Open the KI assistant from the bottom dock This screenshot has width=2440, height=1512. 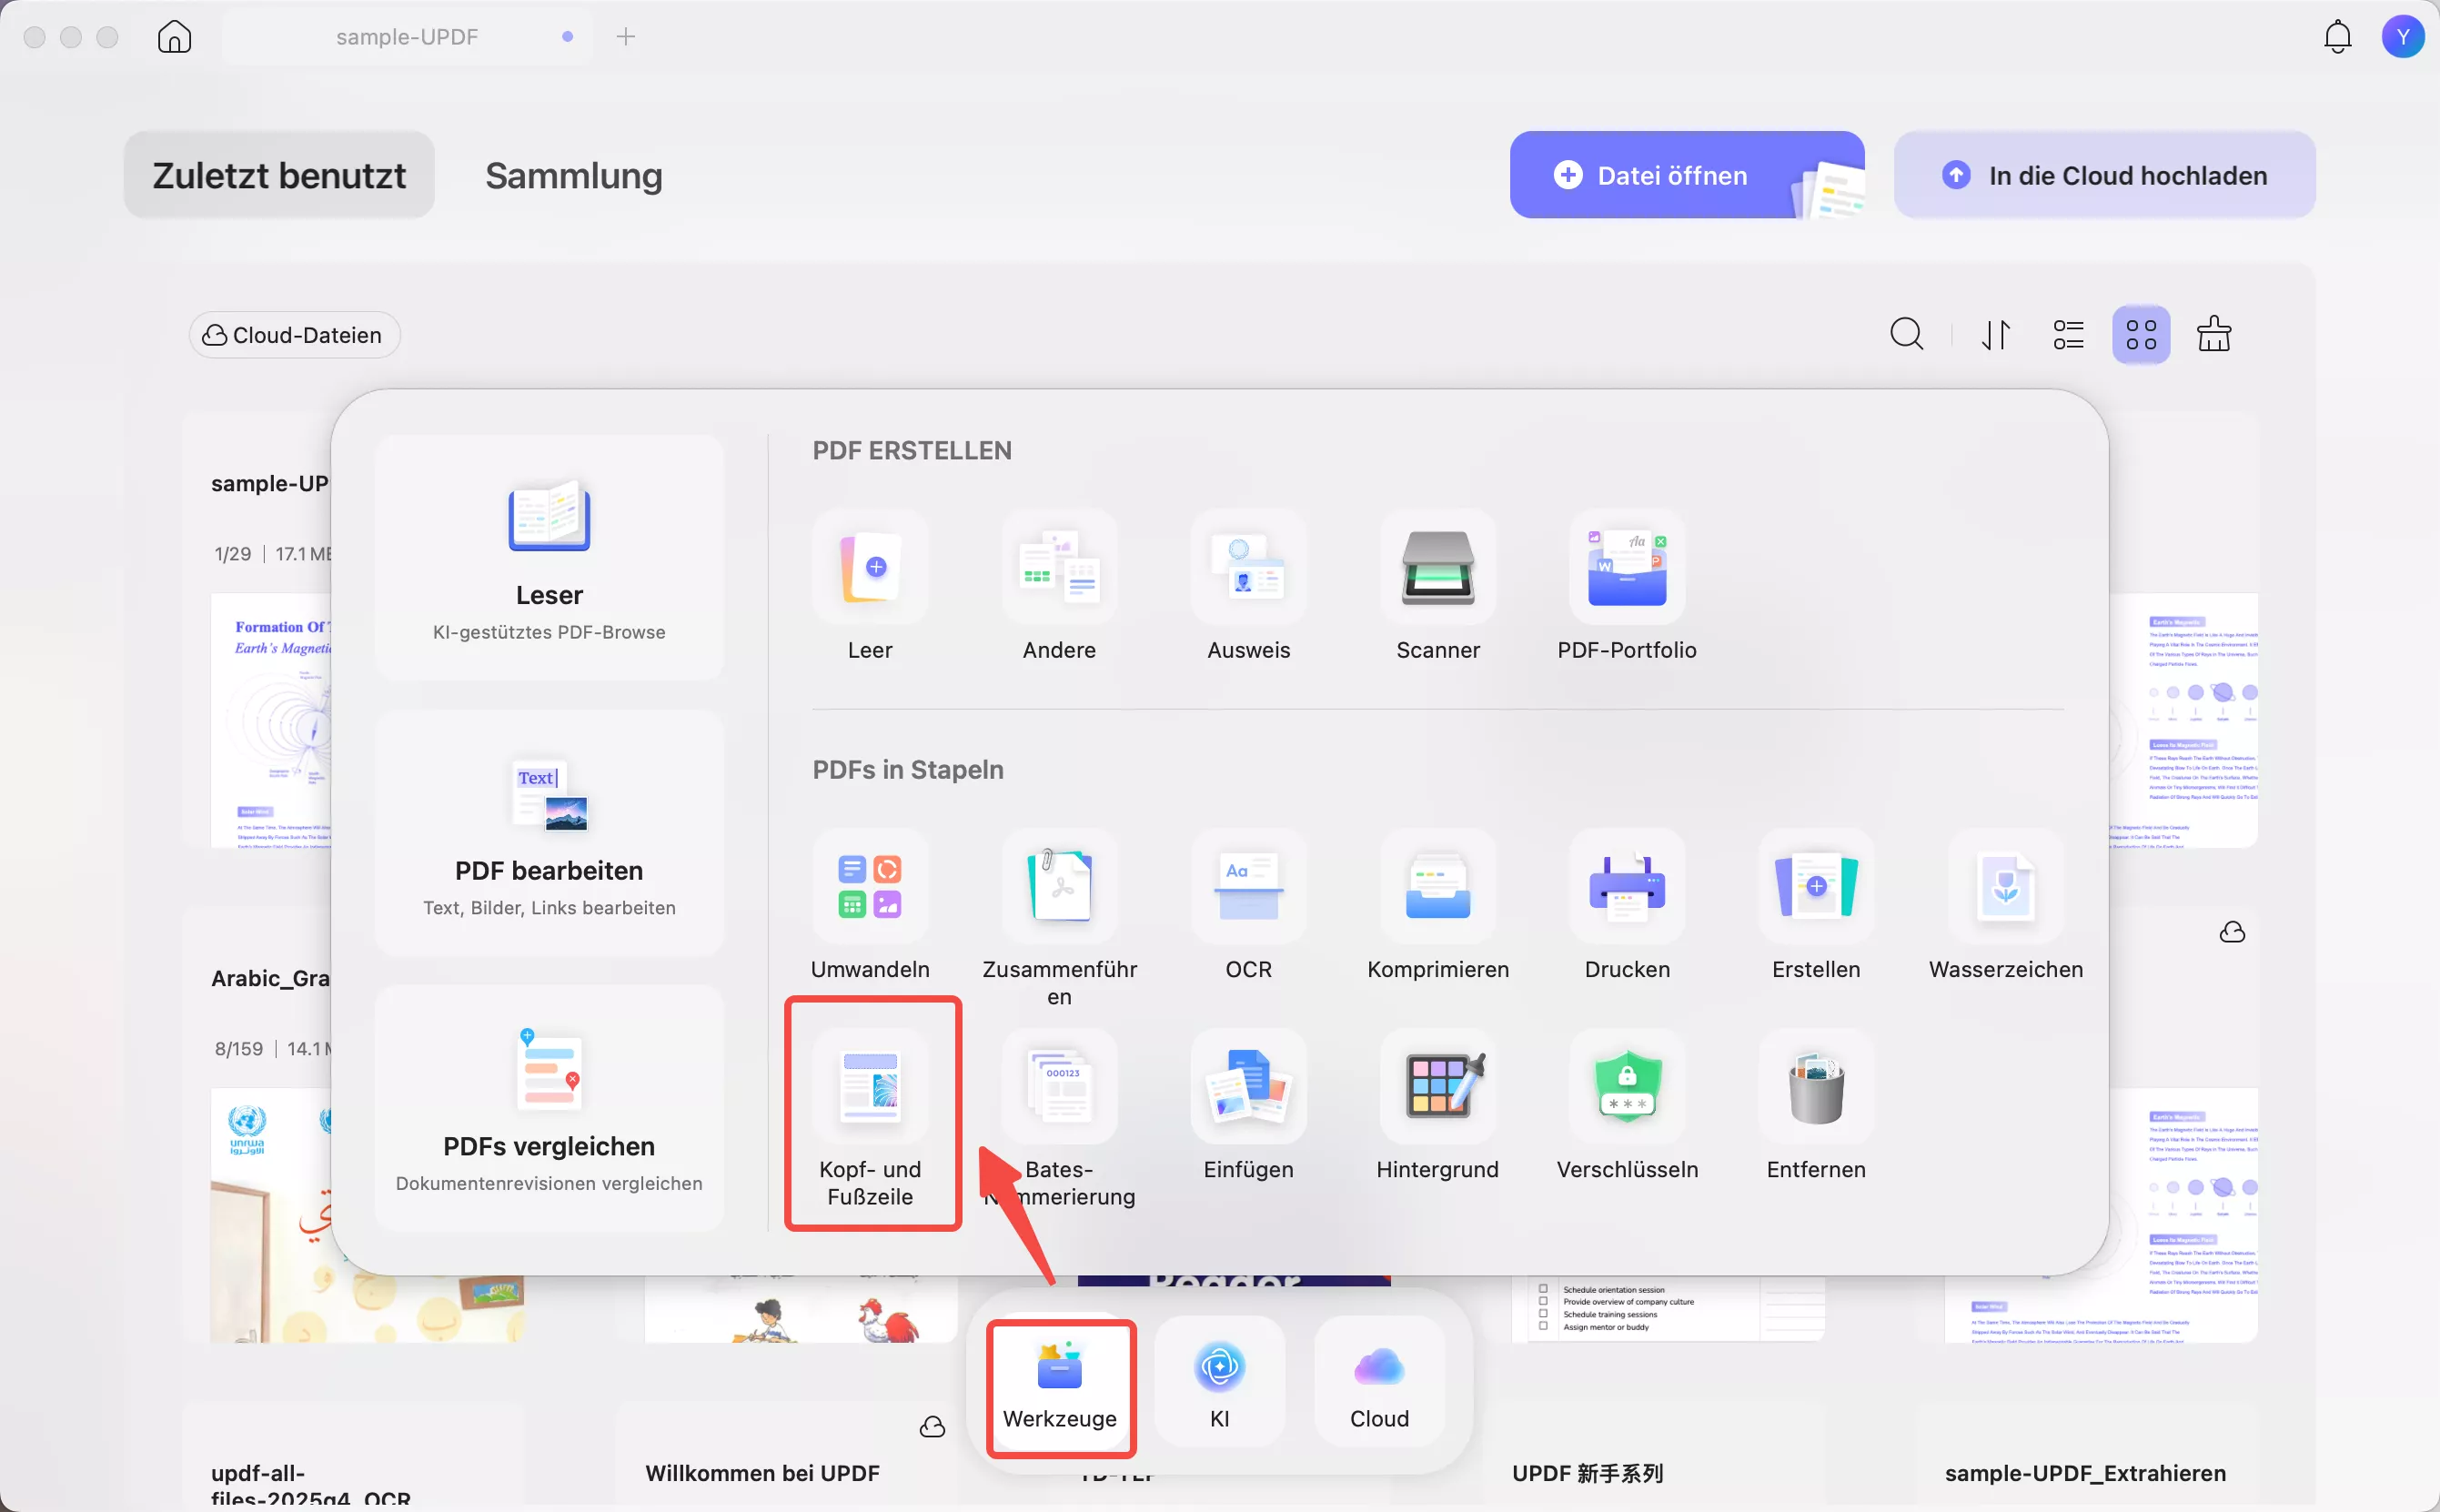pyautogui.click(x=1219, y=1382)
